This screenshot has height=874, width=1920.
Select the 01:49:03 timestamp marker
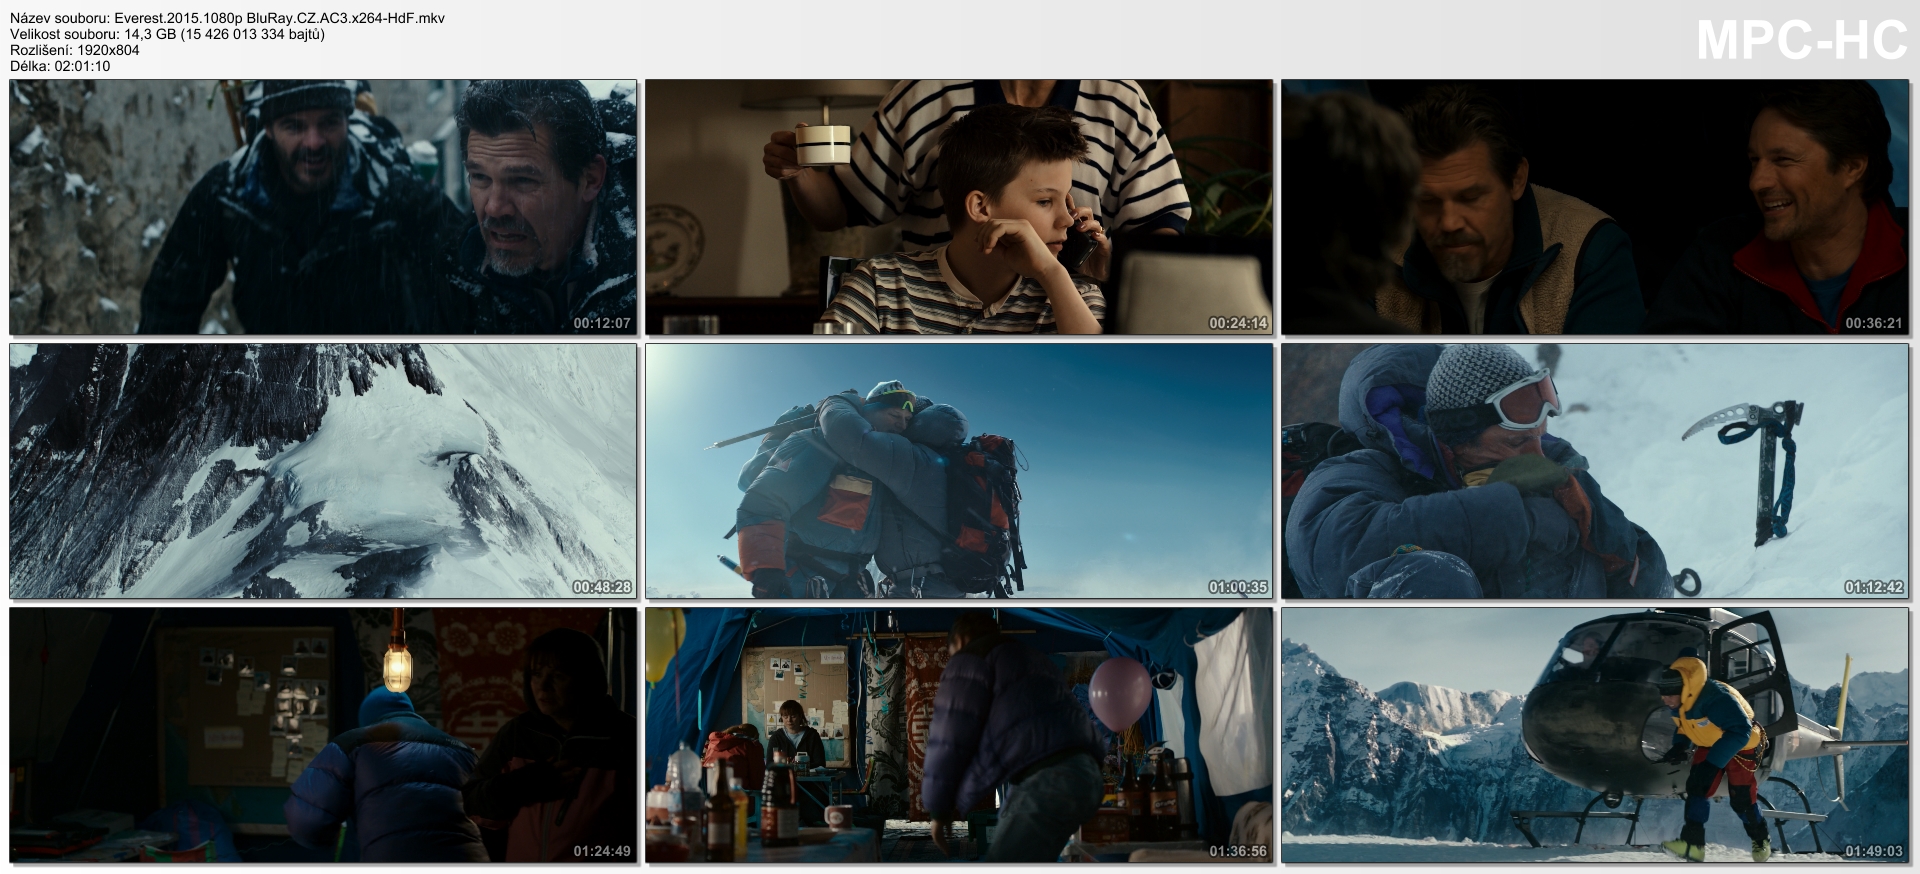pos(1873,851)
